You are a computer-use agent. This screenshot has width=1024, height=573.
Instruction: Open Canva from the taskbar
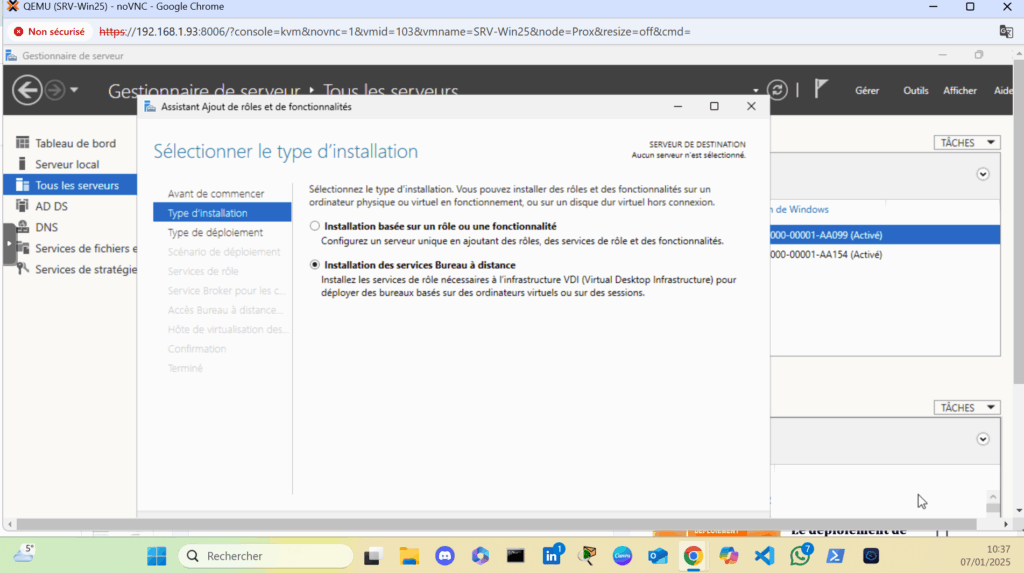(x=622, y=556)
